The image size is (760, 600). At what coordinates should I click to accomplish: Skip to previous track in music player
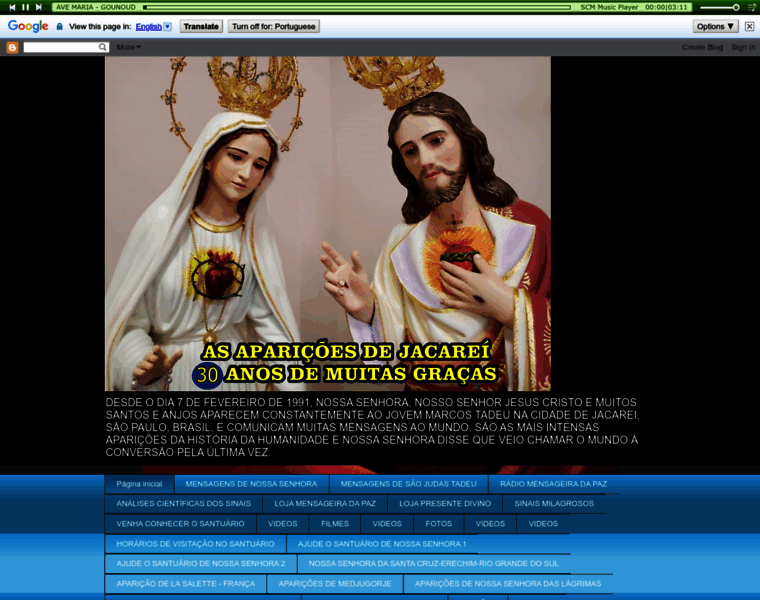coord(12,7)
